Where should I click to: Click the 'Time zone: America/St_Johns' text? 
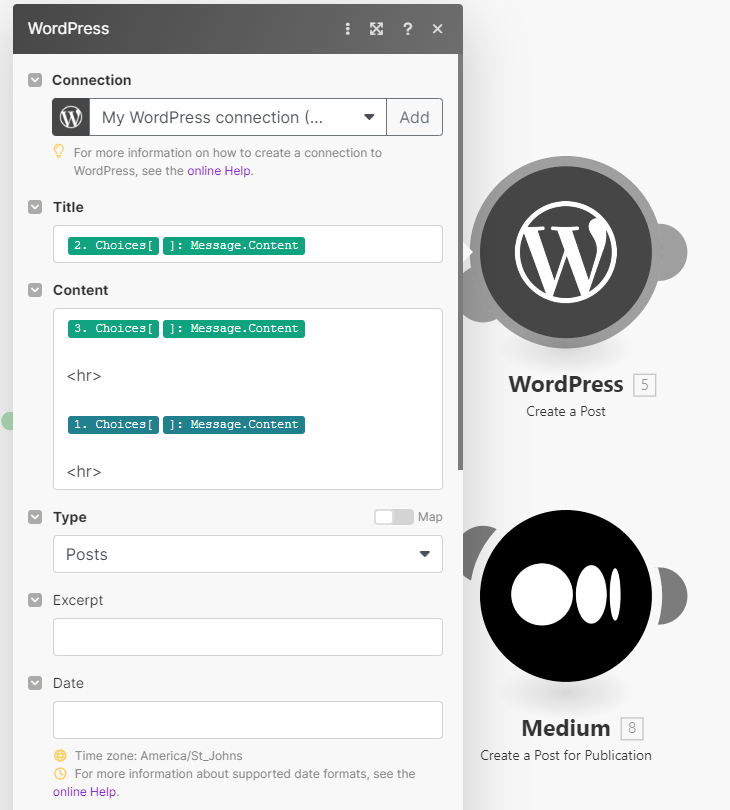pyautogui.click(x=159, y=756)
